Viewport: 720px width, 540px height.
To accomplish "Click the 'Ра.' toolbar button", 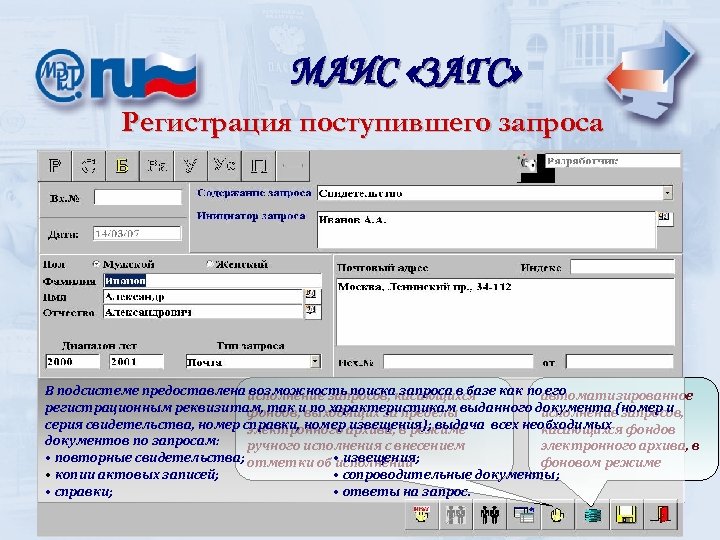I will 157,166.
